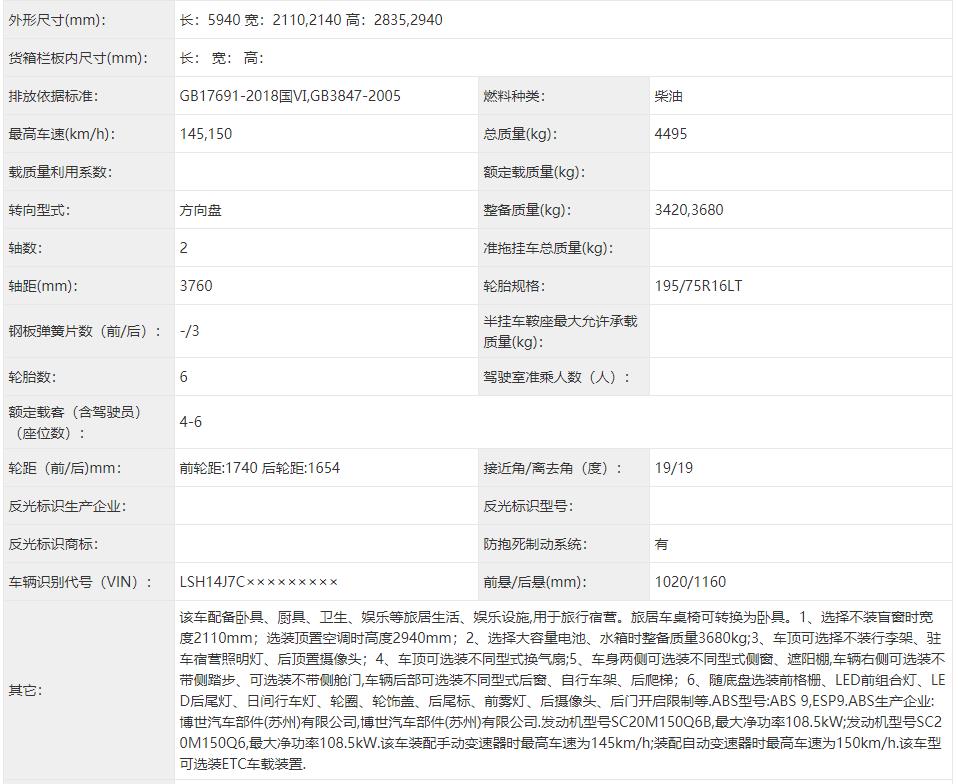Click the 反光标识商标 label
The height and width of the screenshot is (784, 958).
click(53, 544)
